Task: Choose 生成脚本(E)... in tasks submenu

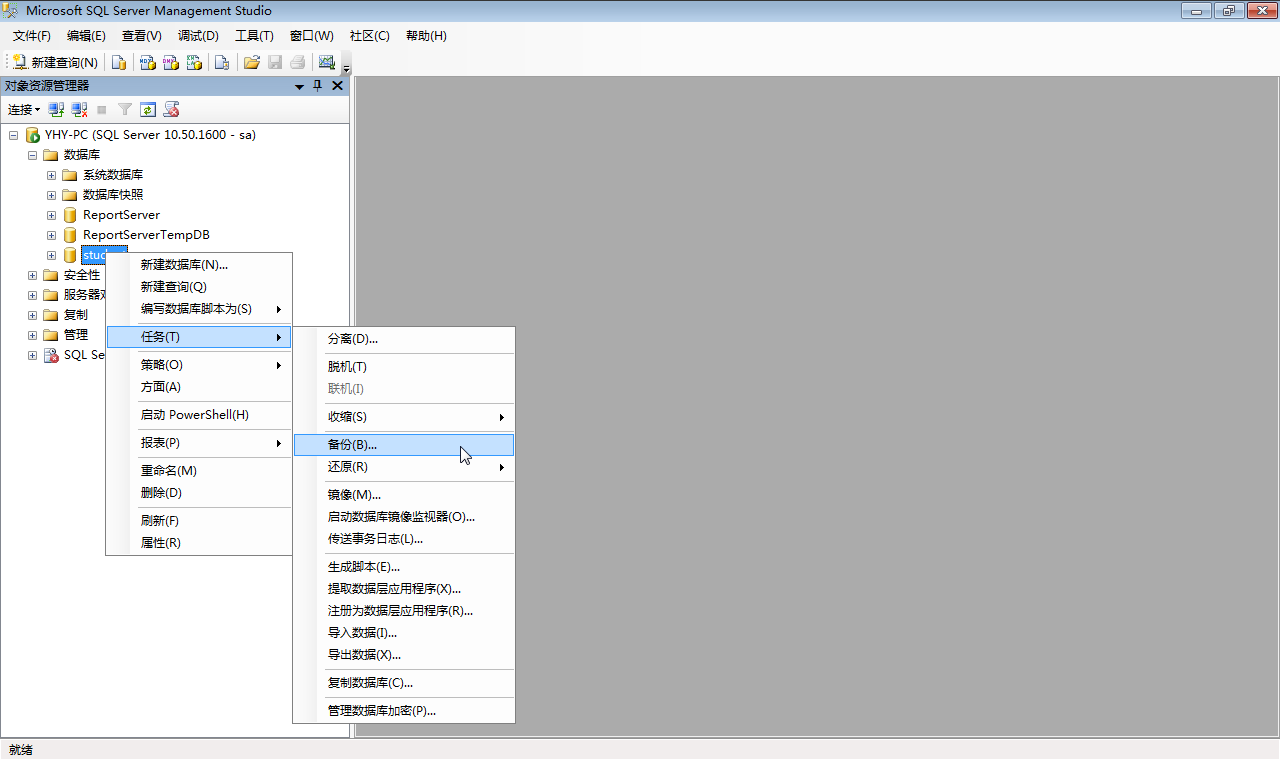Action: coord(404,567)
